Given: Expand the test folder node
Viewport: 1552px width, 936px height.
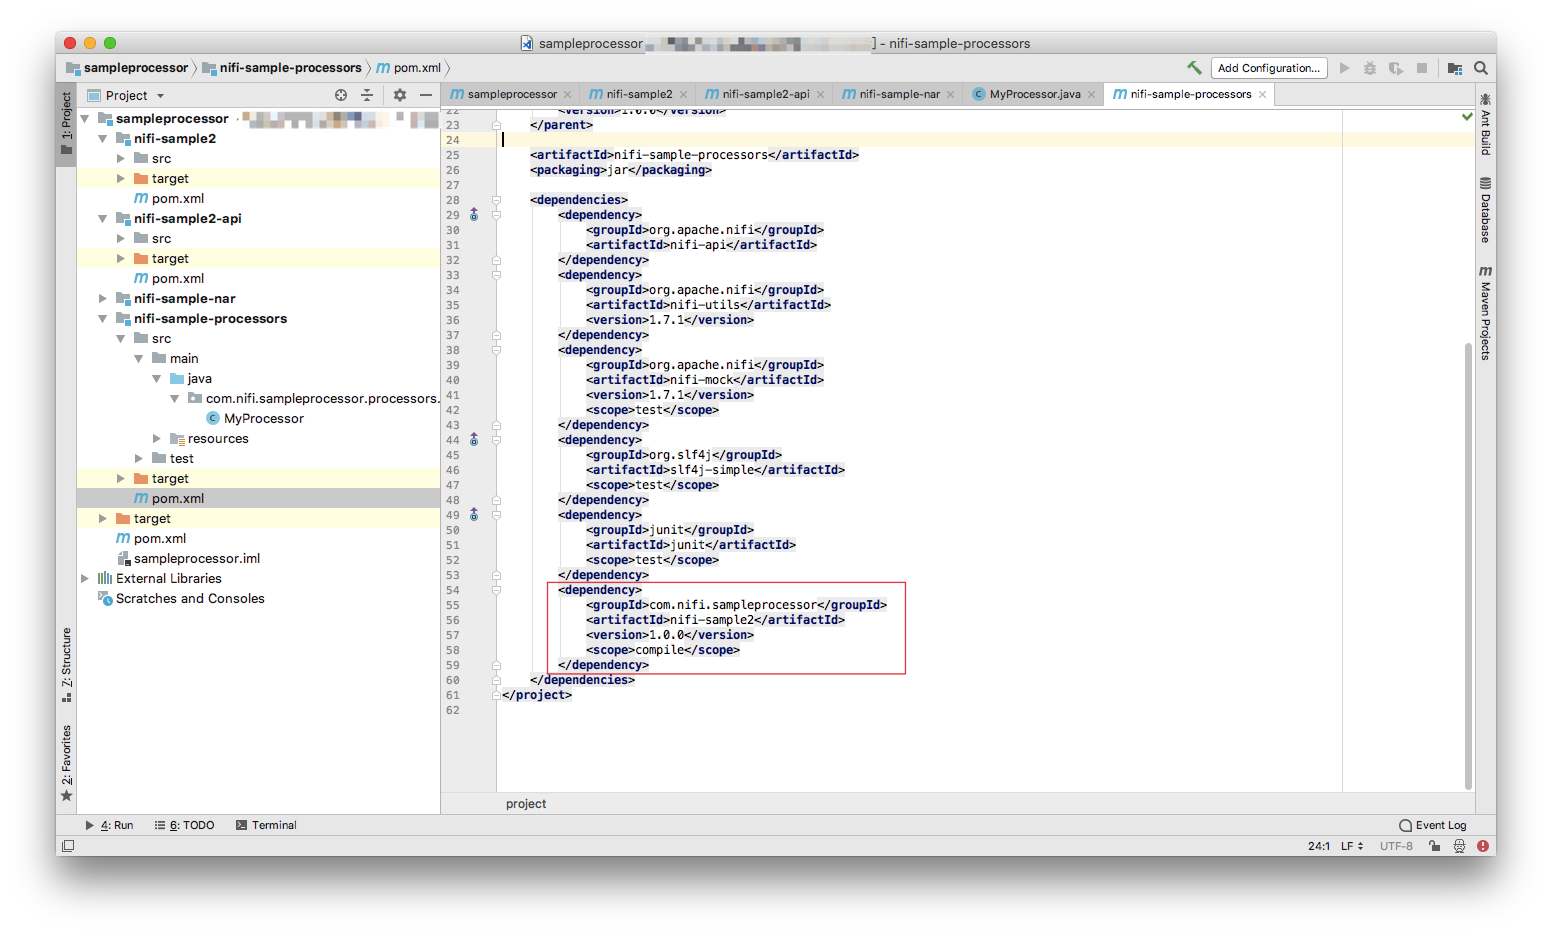Looking at the screenshot, I should (139, 459).
